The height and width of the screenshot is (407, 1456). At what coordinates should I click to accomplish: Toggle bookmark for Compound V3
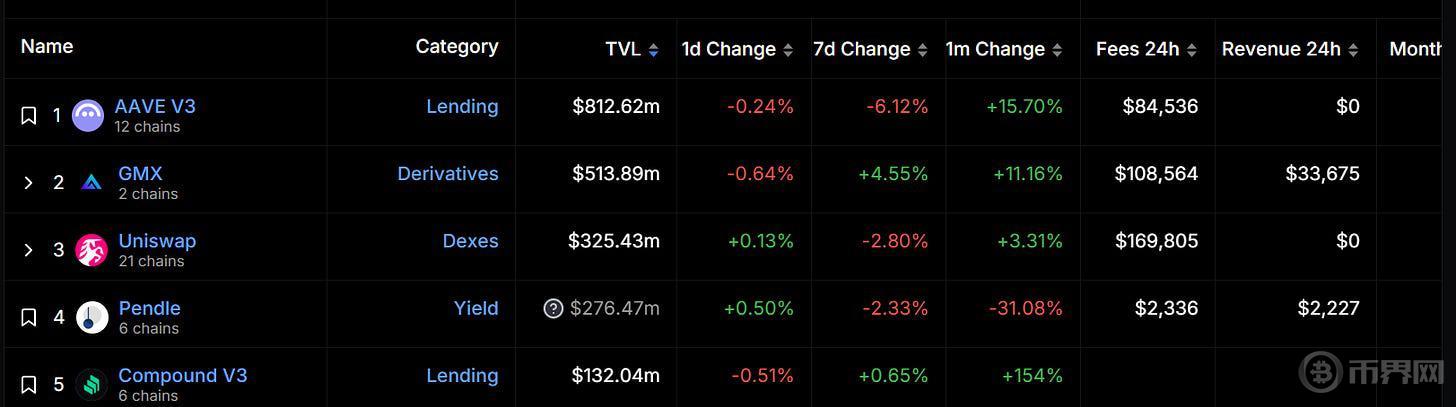pos(29,384)
